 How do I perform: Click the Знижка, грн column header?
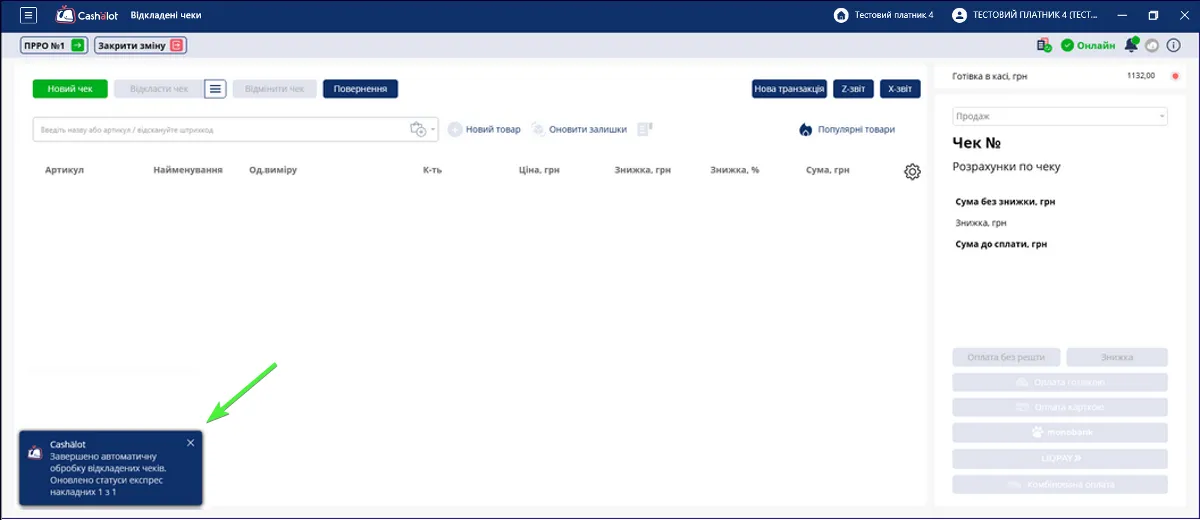click(643, 170)
